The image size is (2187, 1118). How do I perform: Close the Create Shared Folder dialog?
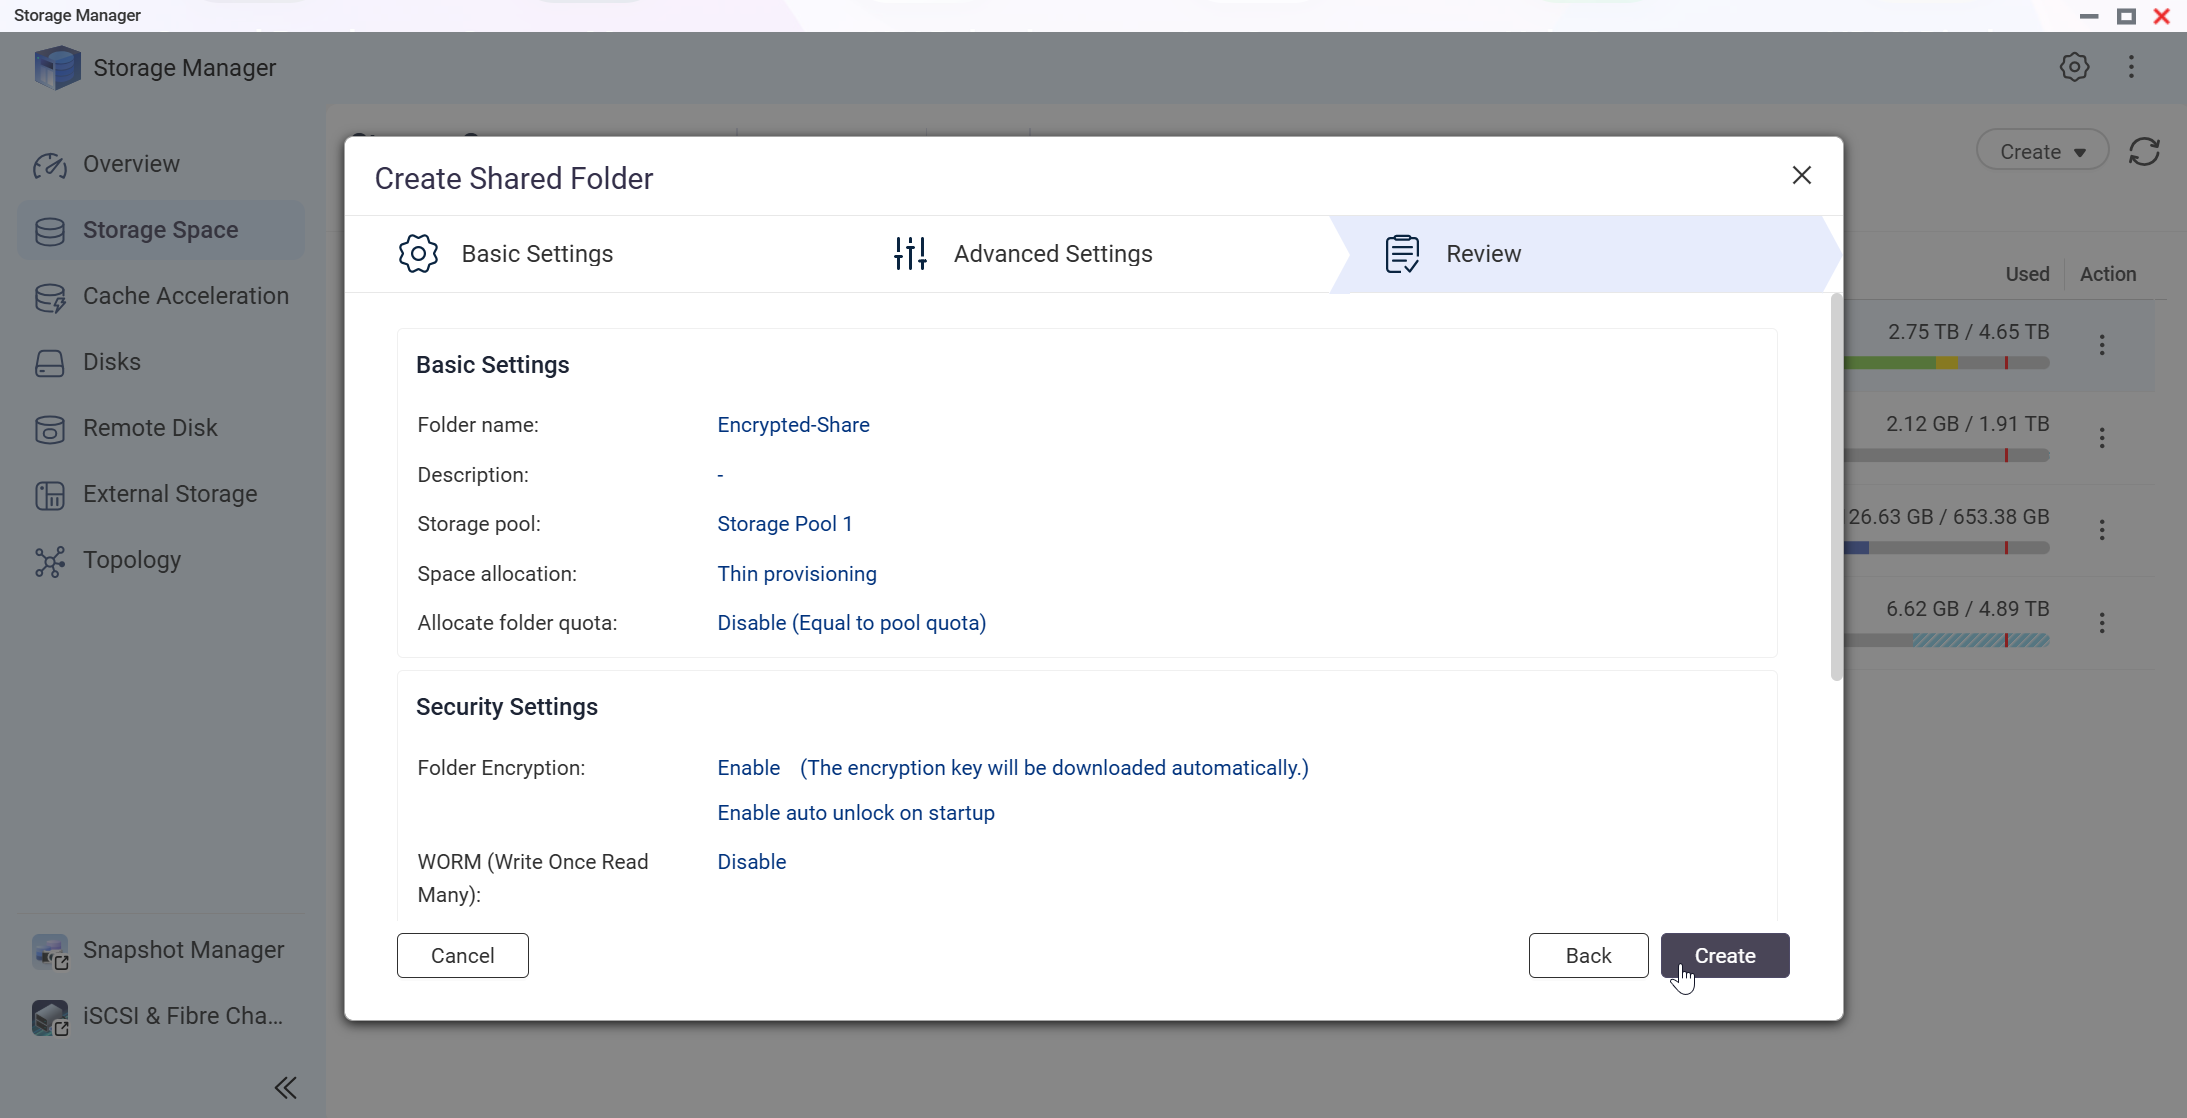[x=1802, y=176]
